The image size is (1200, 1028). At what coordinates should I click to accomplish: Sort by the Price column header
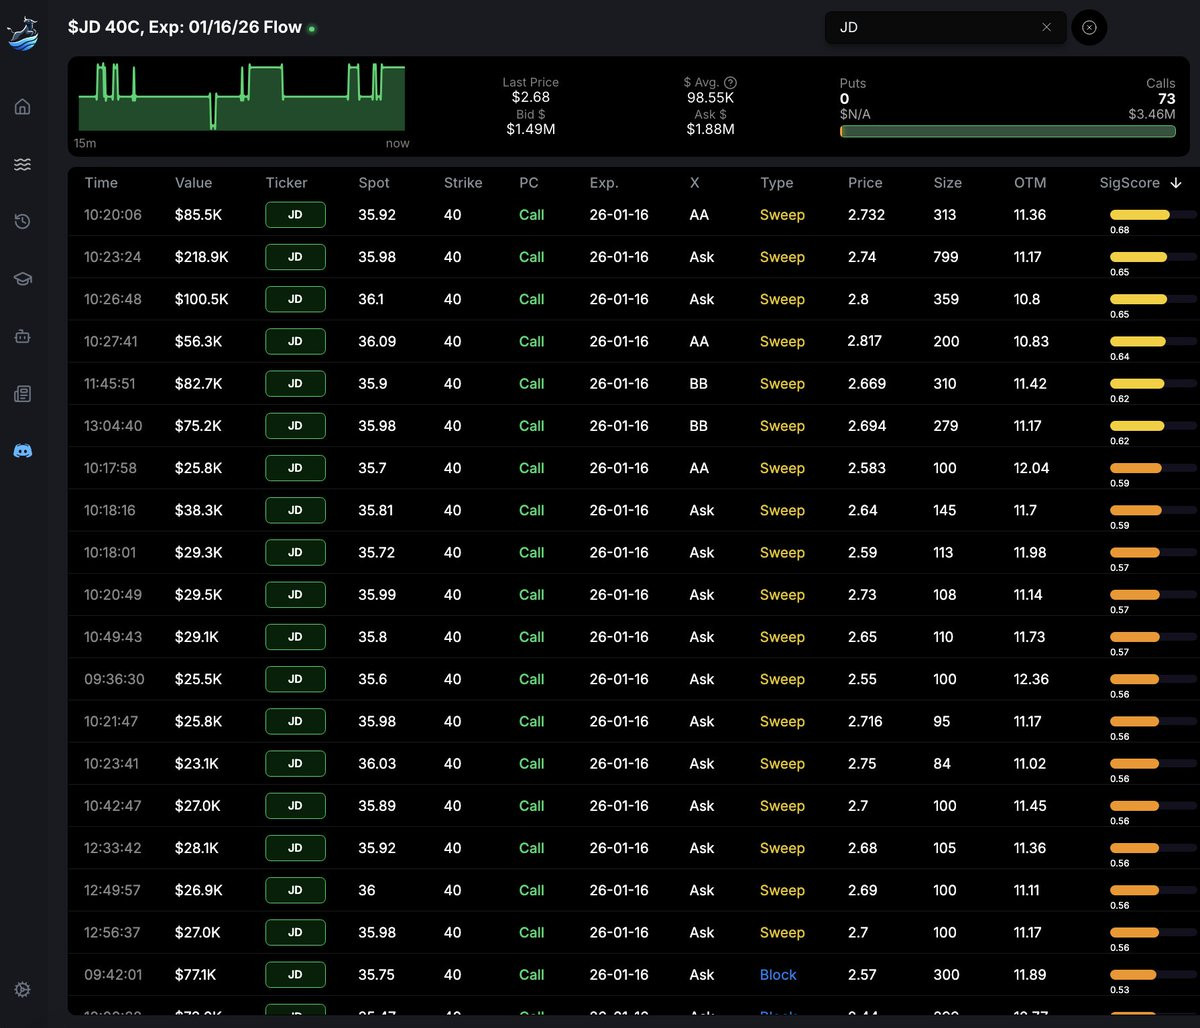(865, 183)
